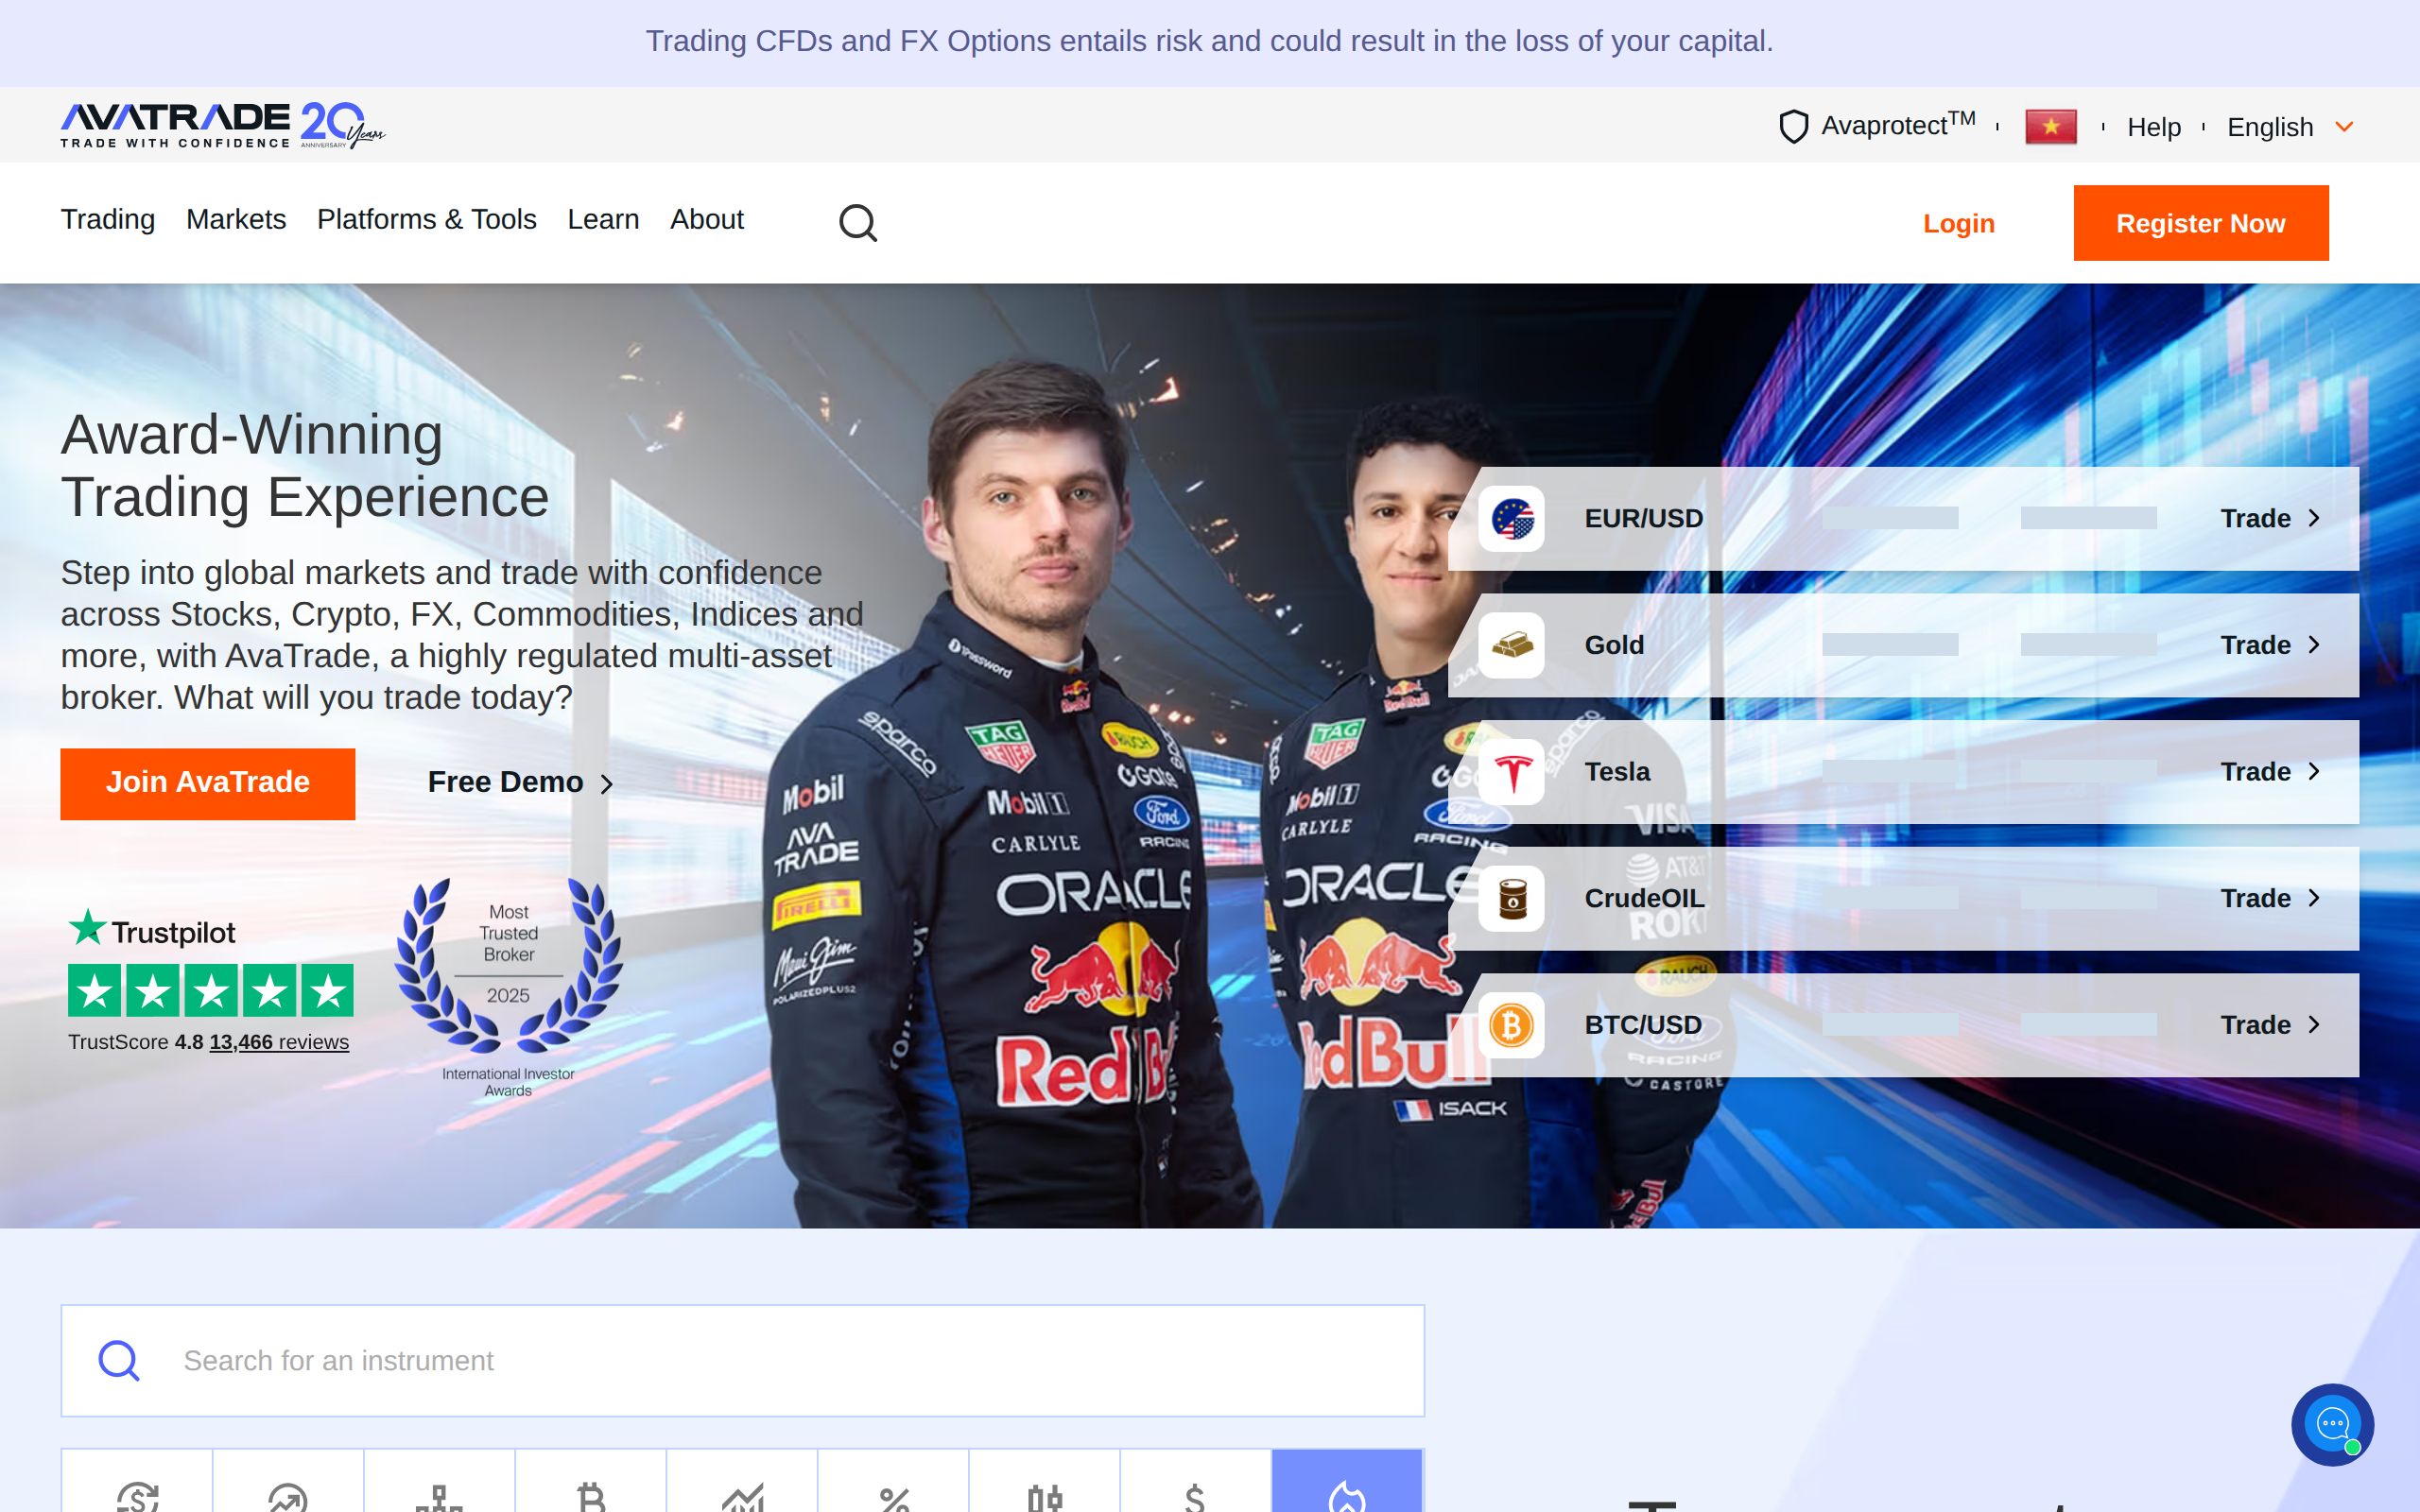Viewport: 2420px width, 1512px height.
Task: Select the hierarchy diagram tab icon
Action: pyautogui.click(x=439, y=1496)
